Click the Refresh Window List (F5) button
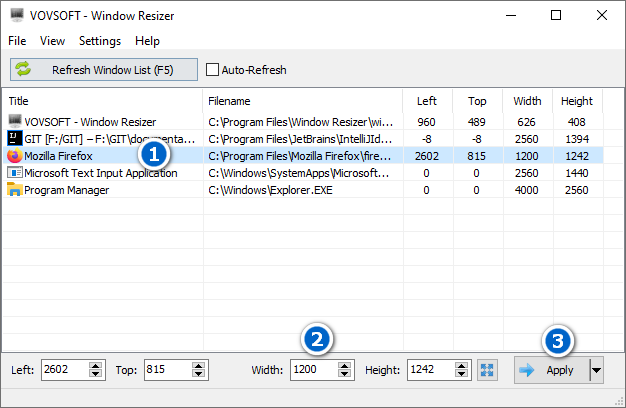Screen dimensions: 626x408 (x=104, y=70)
